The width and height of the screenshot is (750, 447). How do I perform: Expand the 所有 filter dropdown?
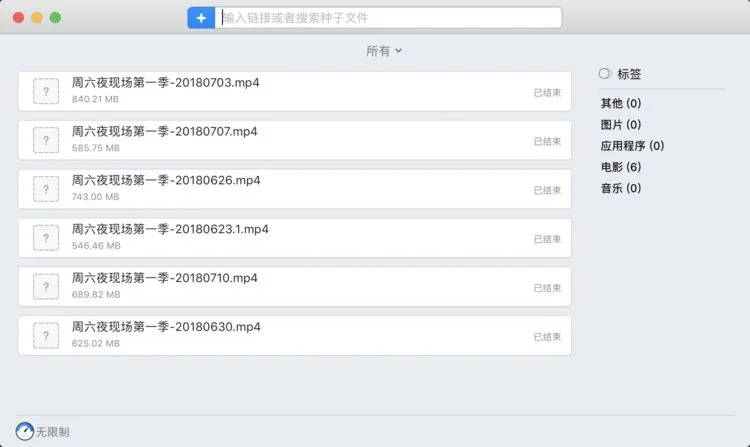384,51
